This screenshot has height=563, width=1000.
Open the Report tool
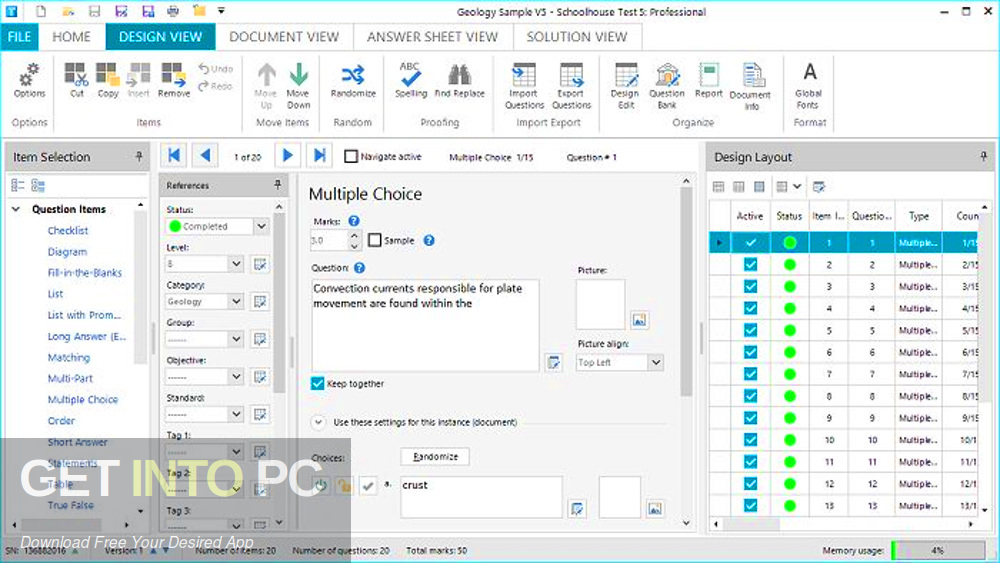tap(709, 81)
